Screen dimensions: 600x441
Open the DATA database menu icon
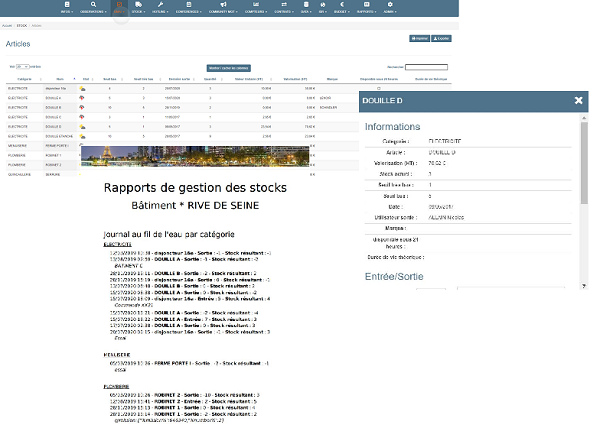pos(306,5)
